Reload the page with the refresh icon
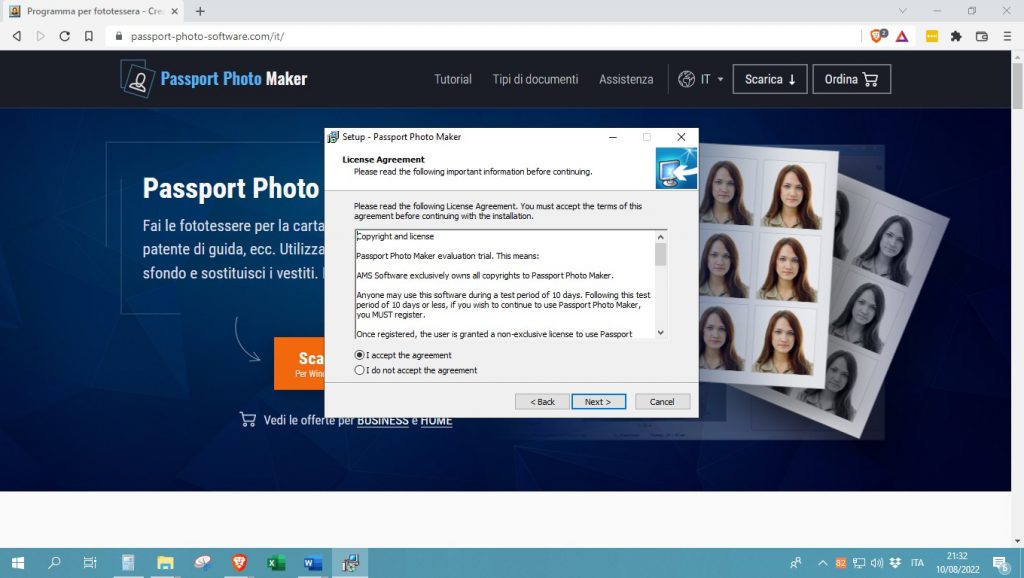The height and width of the screenshot is (578, 1024). pyautogui.click(x=64, y=36)
